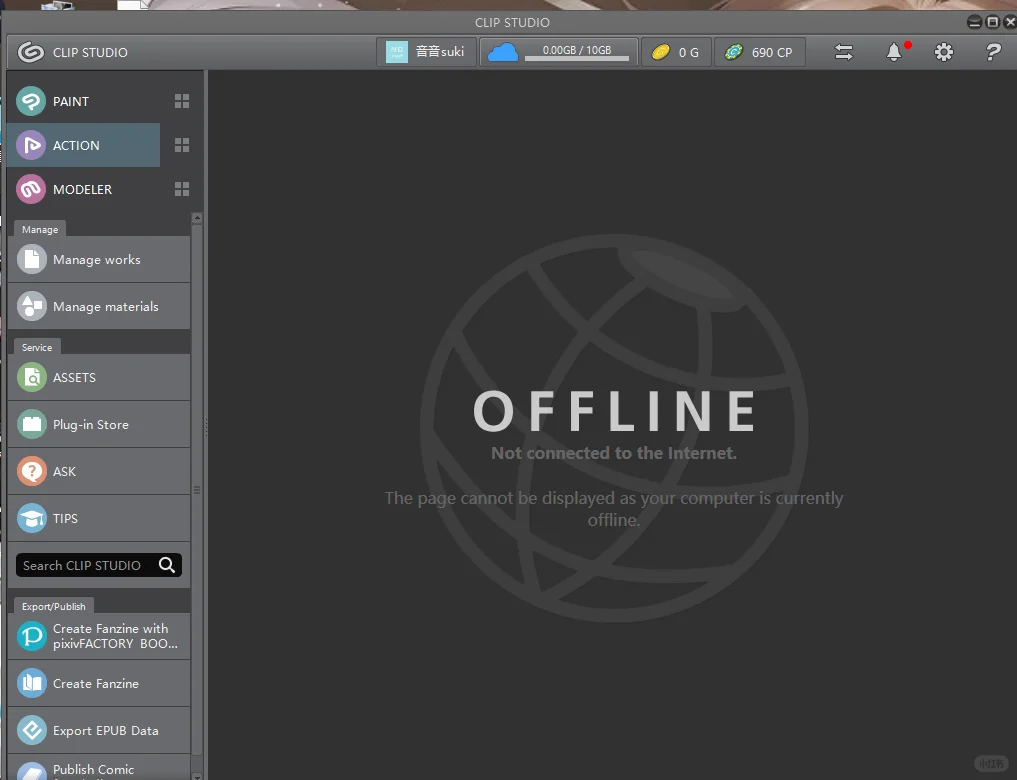Click the sidebar splitter handle
The width and height of the screenshot is (1017, 780).
pos(206,425)
